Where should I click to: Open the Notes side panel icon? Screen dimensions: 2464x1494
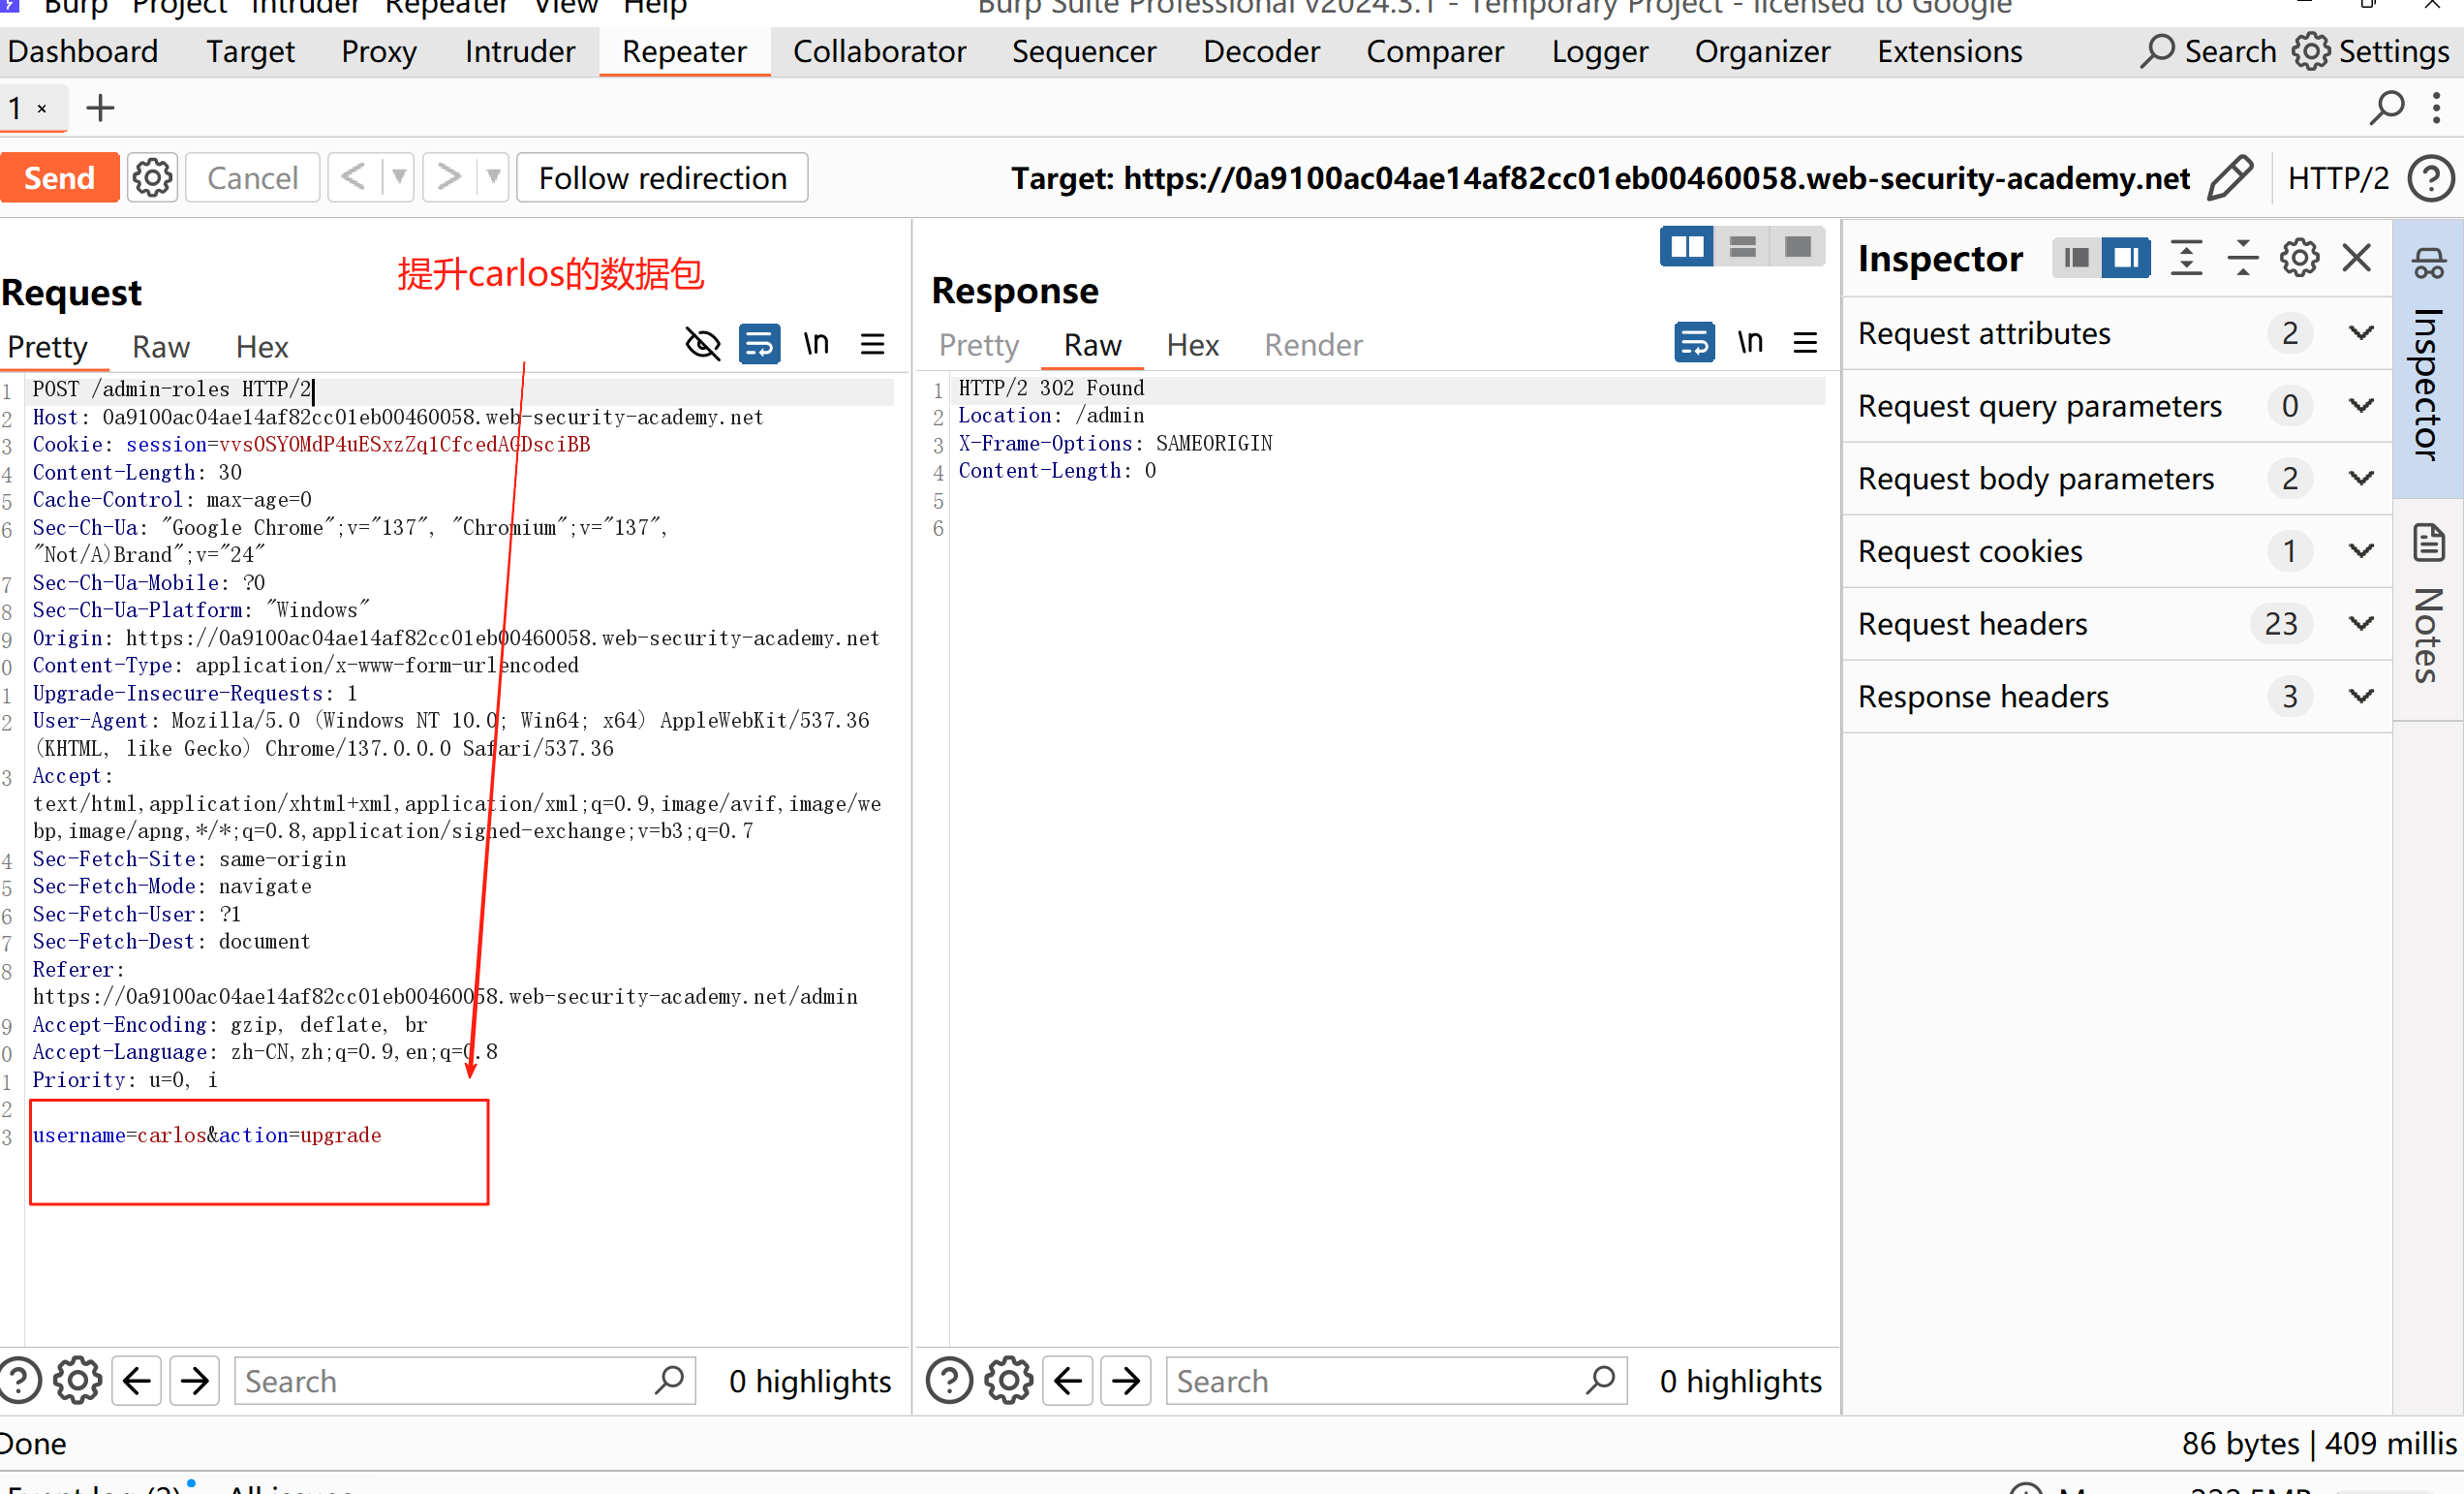[2428, 544]
